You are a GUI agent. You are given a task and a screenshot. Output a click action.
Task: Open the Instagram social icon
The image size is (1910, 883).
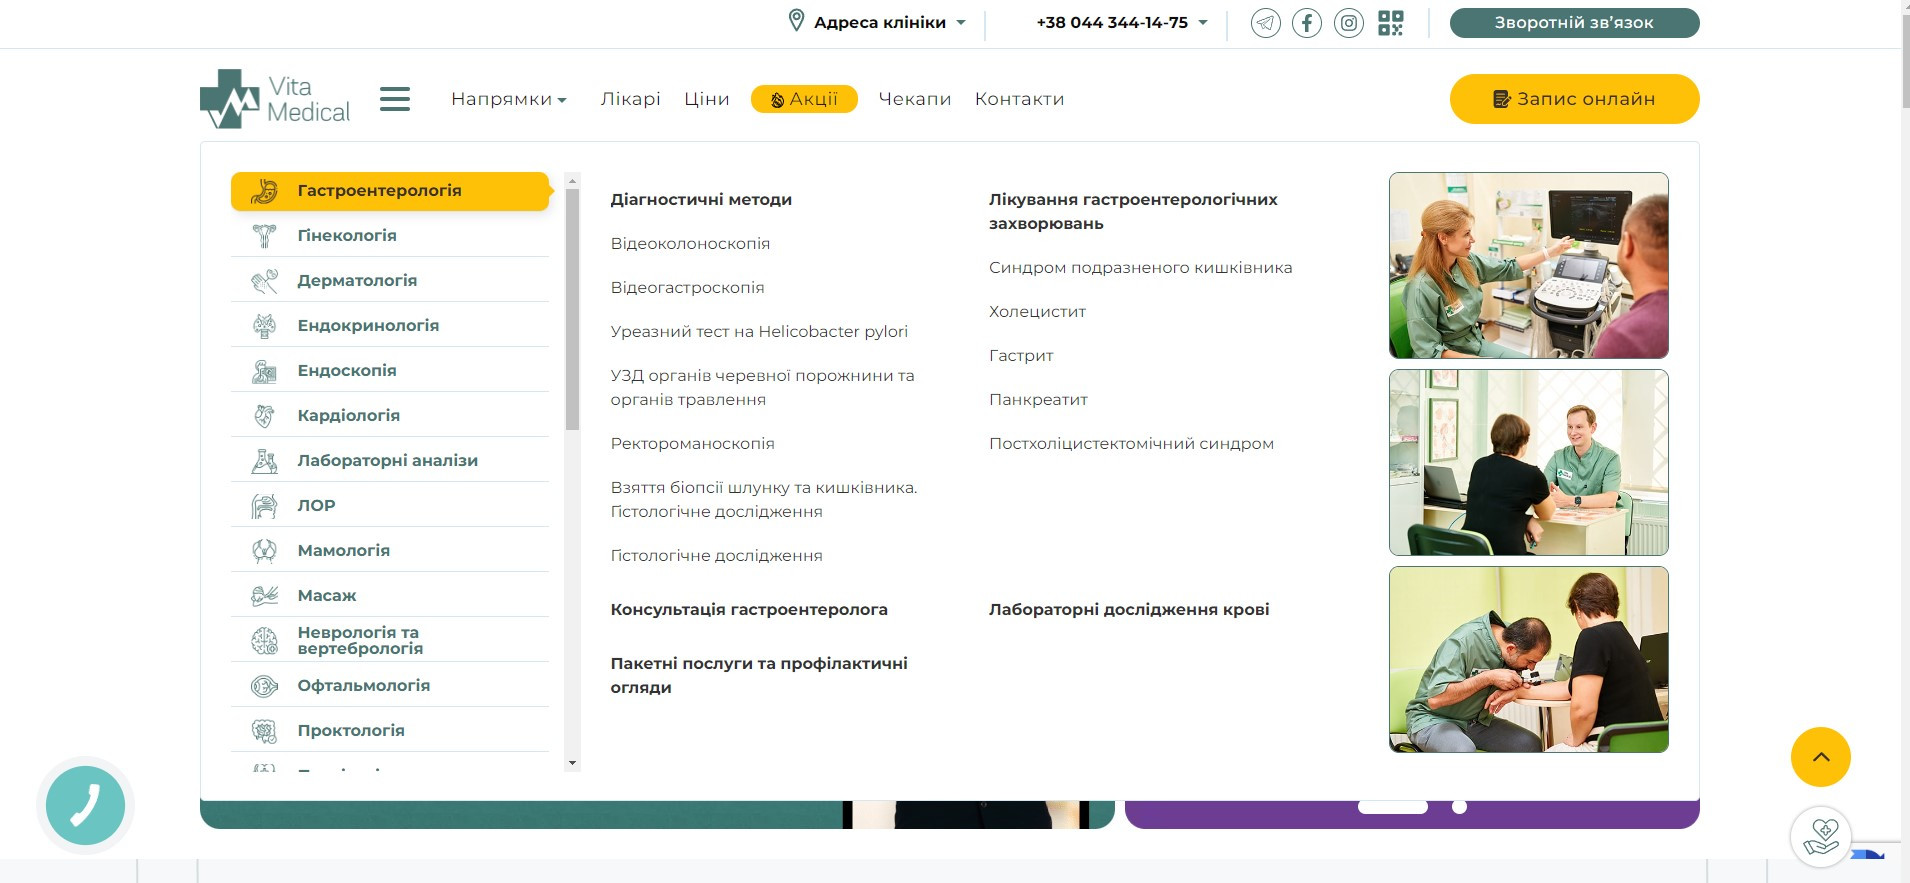point(1348,23)
